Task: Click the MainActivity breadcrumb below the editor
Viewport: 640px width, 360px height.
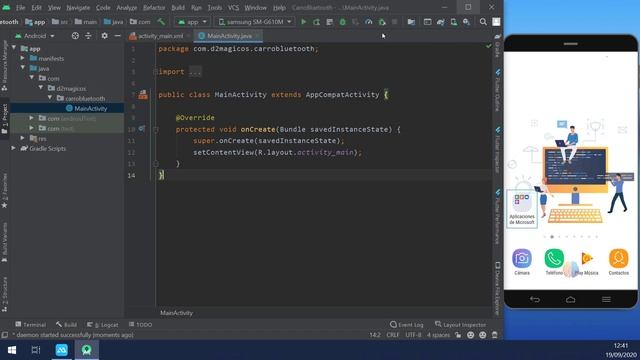Action: coord(176,313)
